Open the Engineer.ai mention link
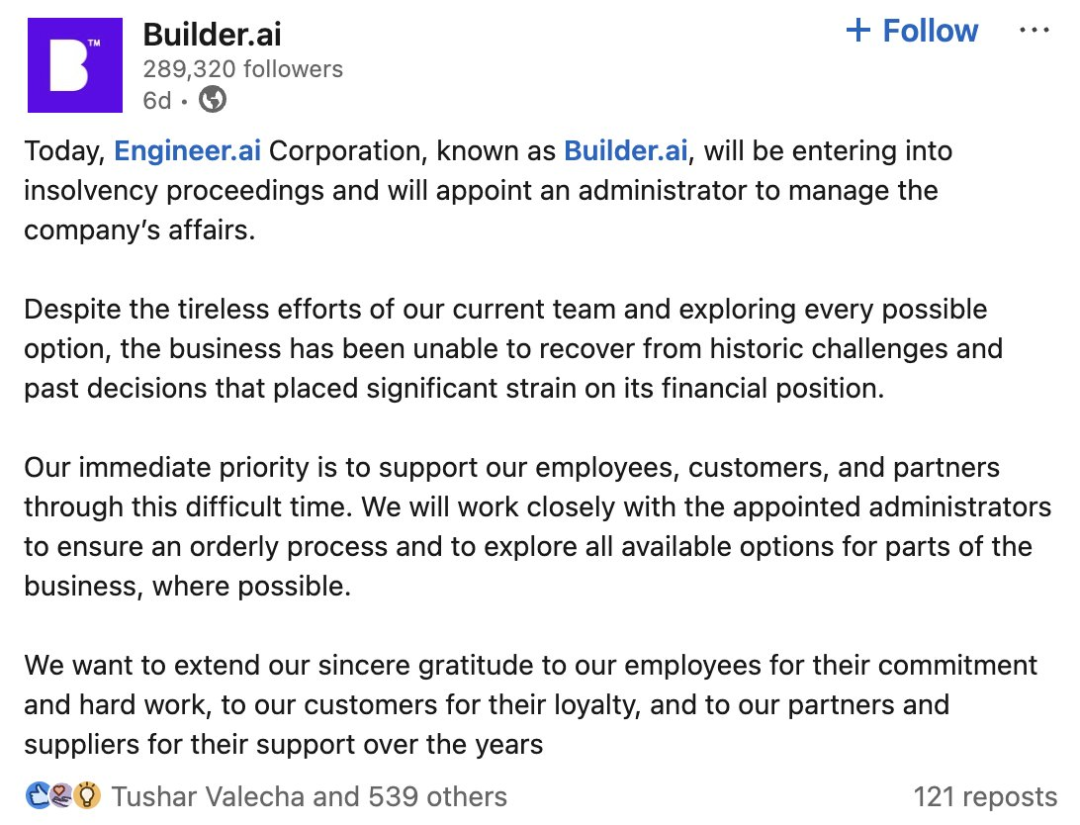Image resolution: width=1080 pixels, height=825 pixels. pos(188,151)
